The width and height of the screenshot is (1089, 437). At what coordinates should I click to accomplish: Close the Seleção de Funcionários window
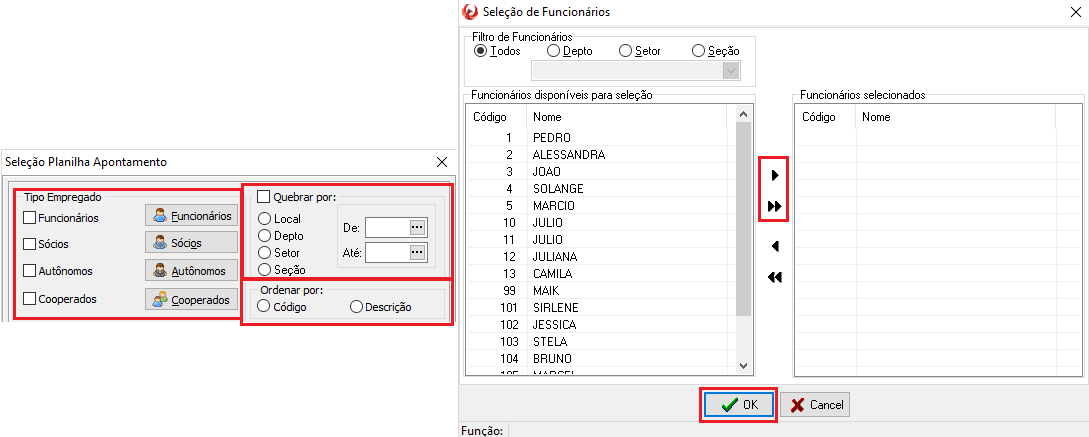tap(1075, 11)
